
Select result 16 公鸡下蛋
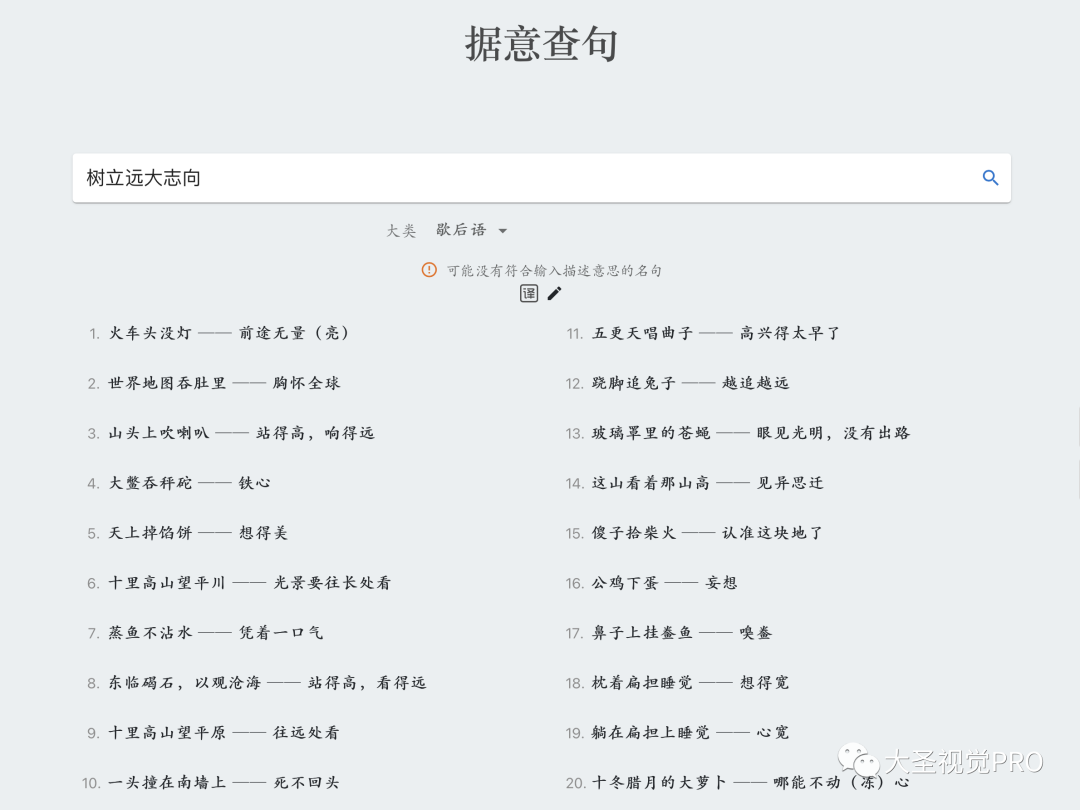pyautogui.click(x=664, y=583)
